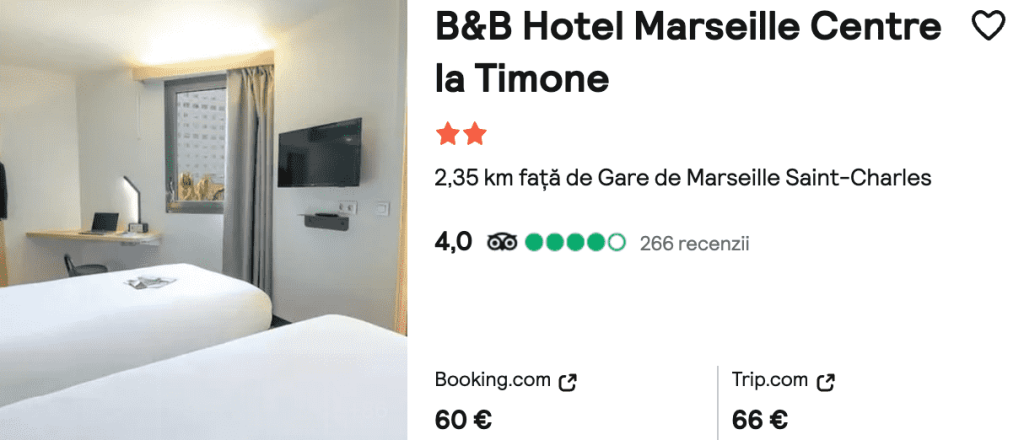The width and height of the screenshot is (1024, 440).
Task: Open the 266 recenzii reviews link
Action: pyautogui.click(x=694, y=244)
